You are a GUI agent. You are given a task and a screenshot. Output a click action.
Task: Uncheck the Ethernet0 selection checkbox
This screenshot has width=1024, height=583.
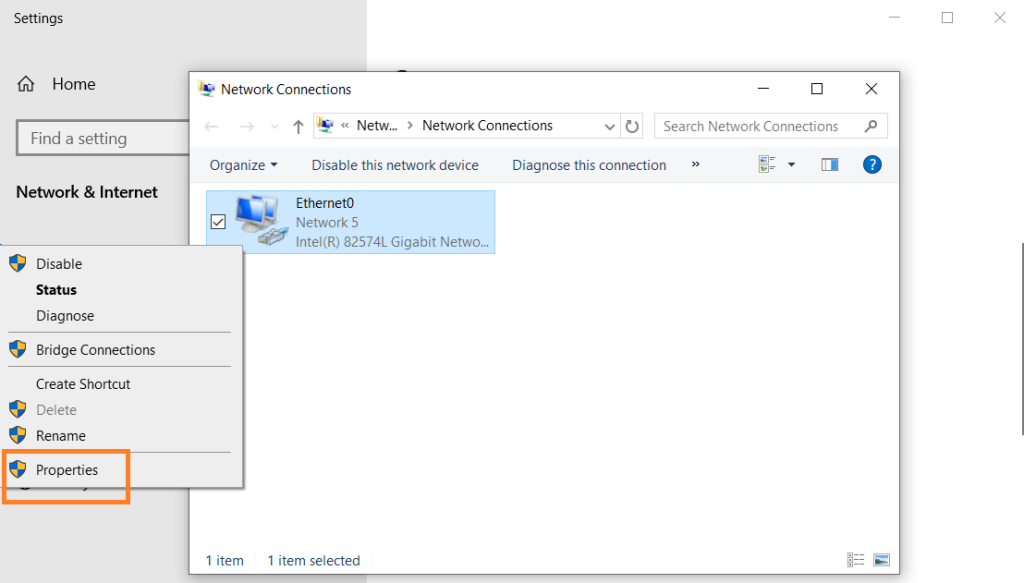219,222
